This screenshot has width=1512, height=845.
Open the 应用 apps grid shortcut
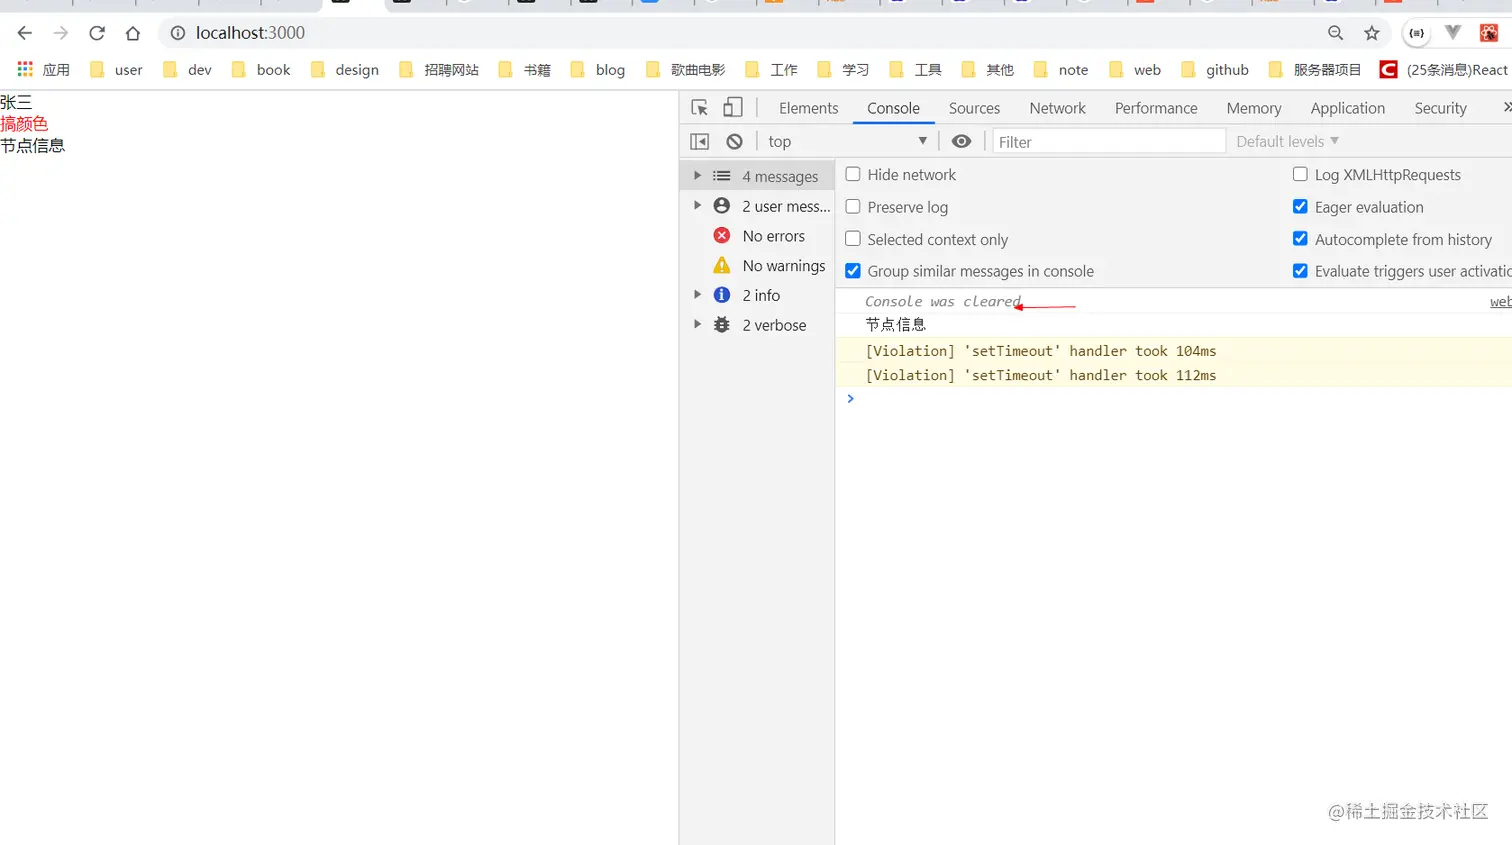pyautogui.click(x=43, y=70)
